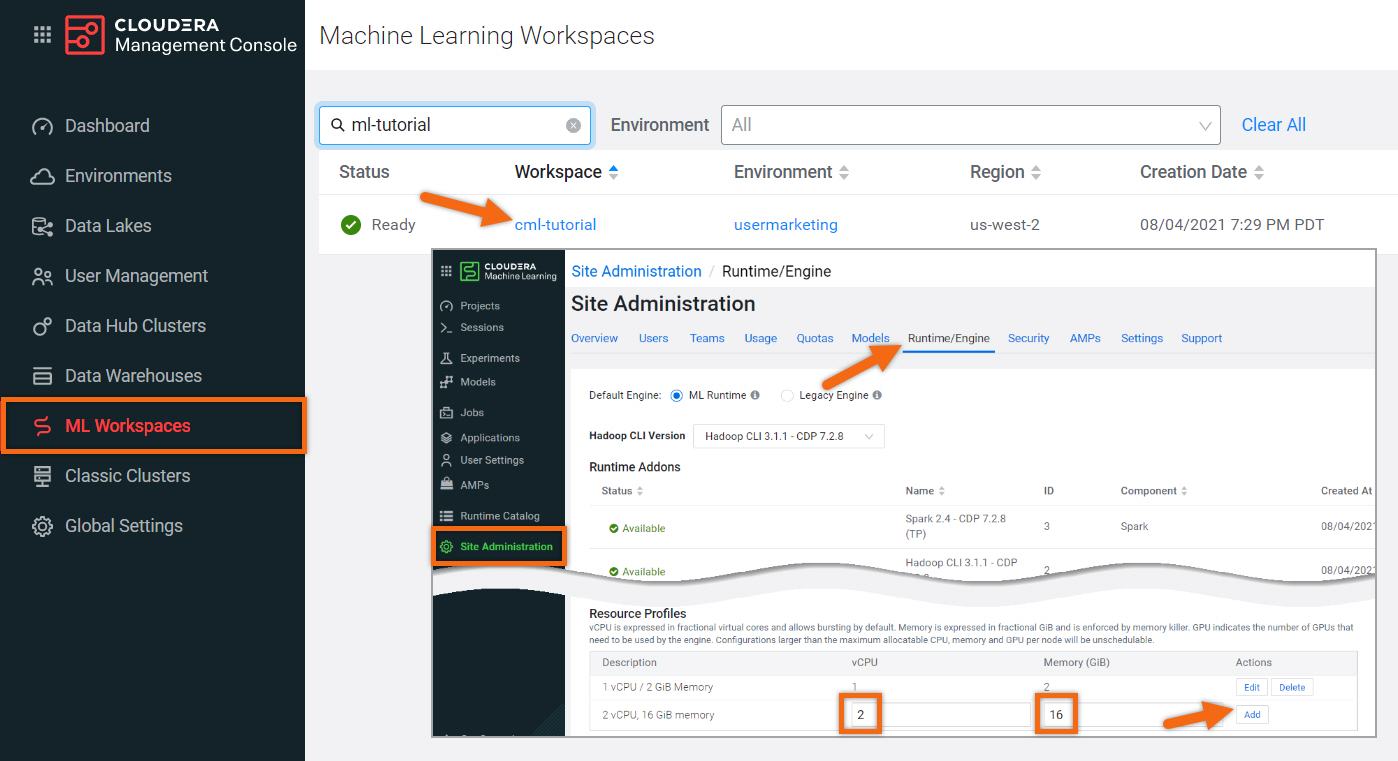Click the ML Workspaces icon

(x=42, y=426)
